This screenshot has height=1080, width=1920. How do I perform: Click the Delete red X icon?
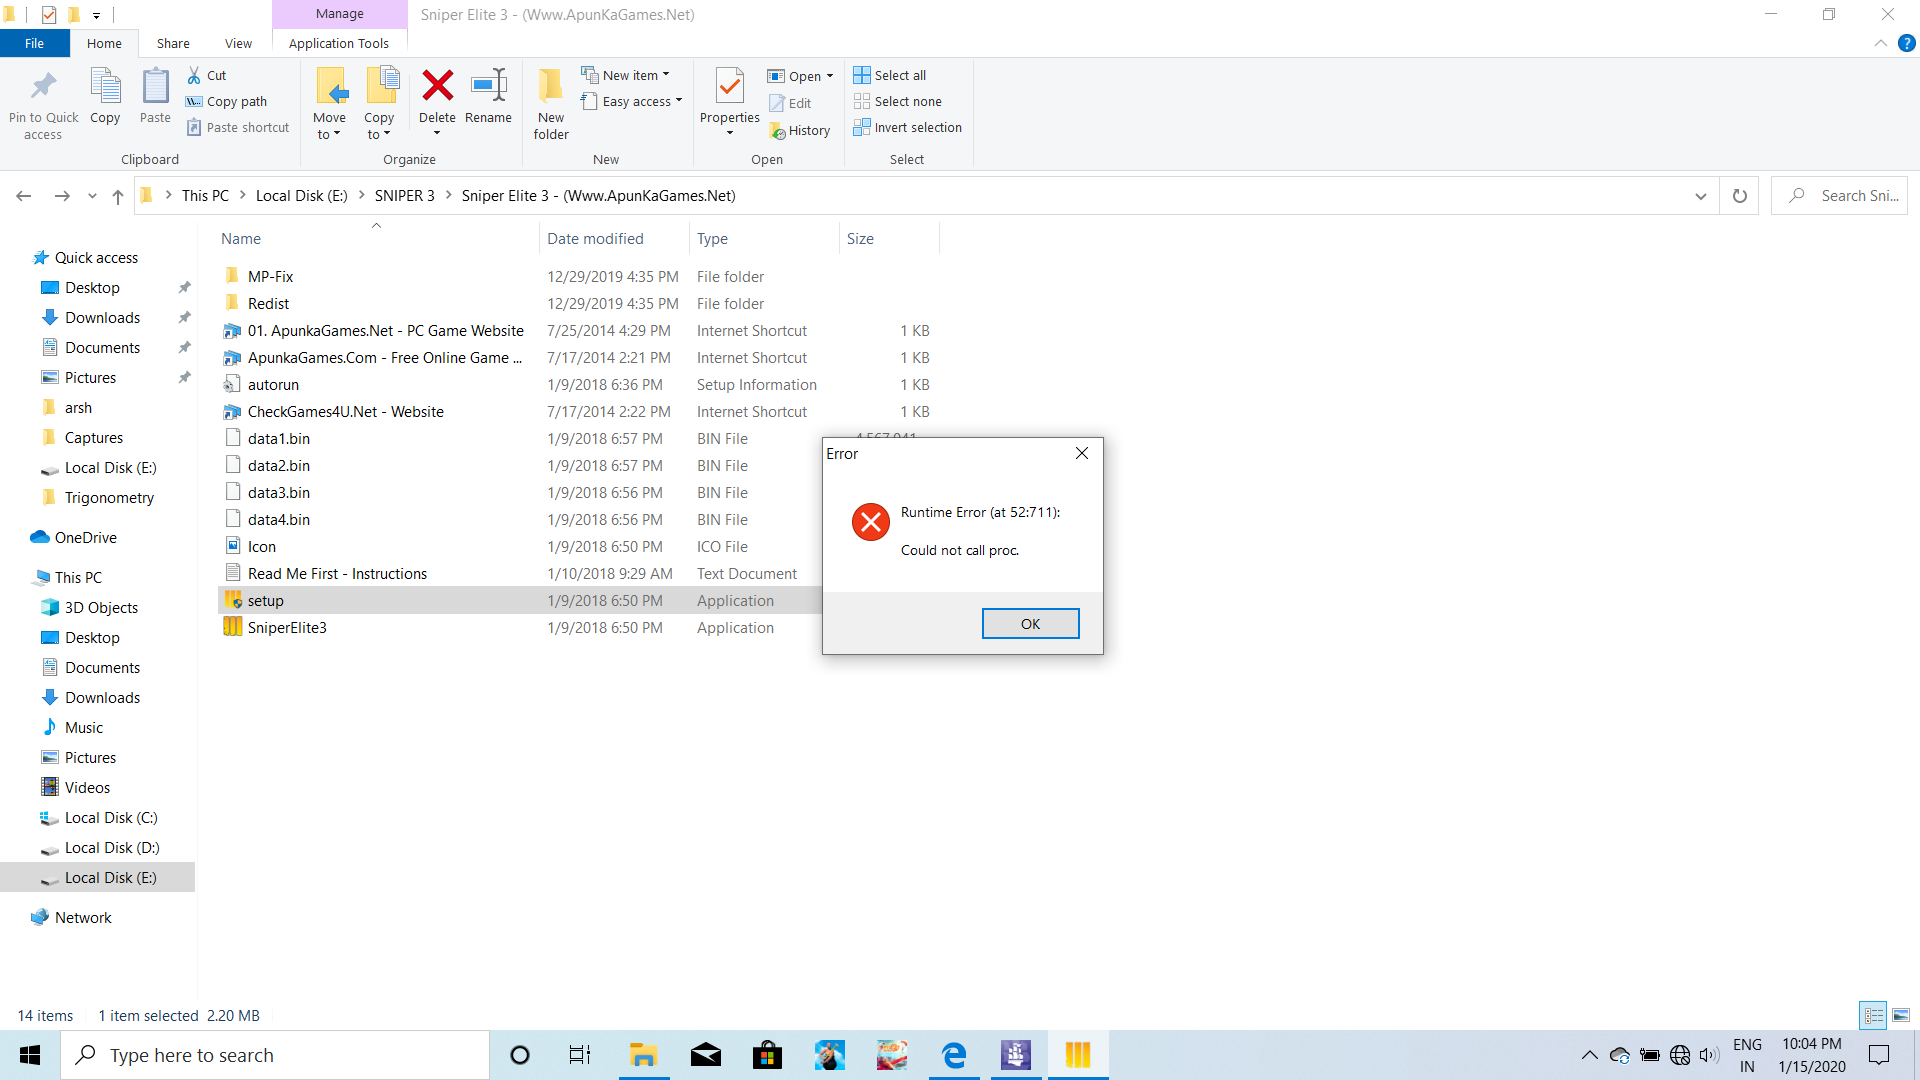(x=437, y=87)
